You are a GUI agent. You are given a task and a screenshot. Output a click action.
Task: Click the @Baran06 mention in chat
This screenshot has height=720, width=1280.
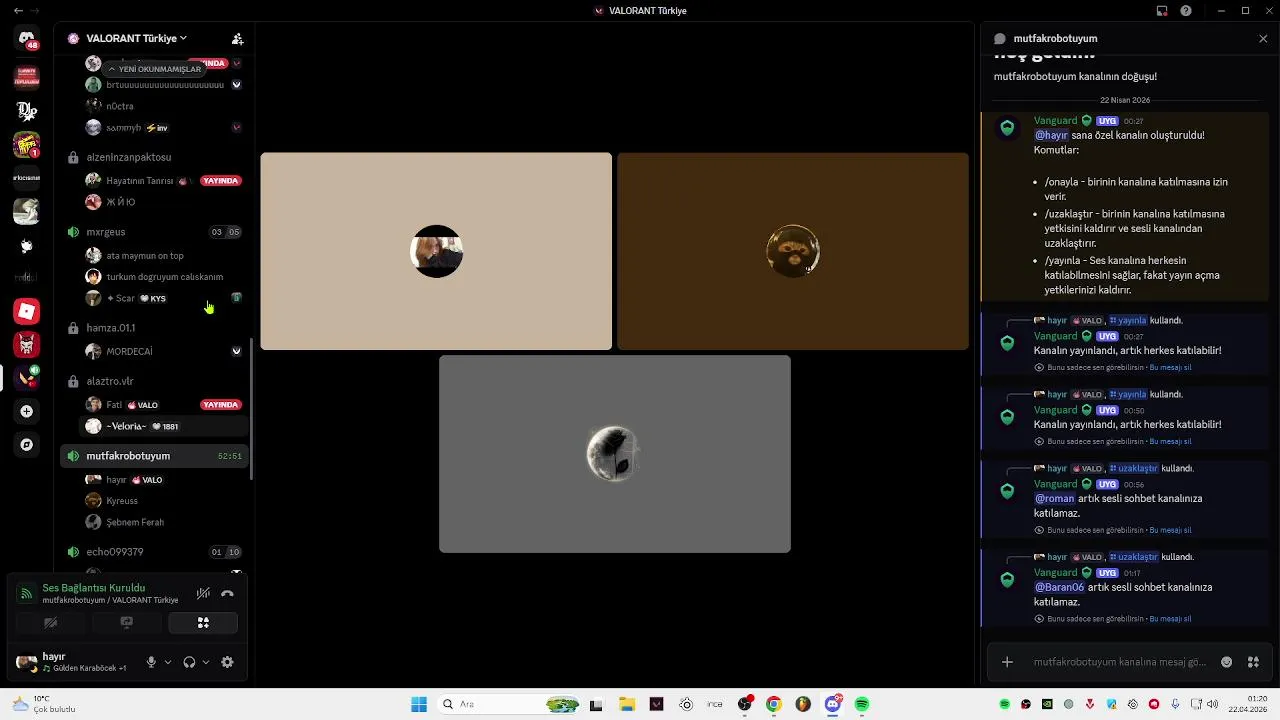click(x=1059, y=587)
